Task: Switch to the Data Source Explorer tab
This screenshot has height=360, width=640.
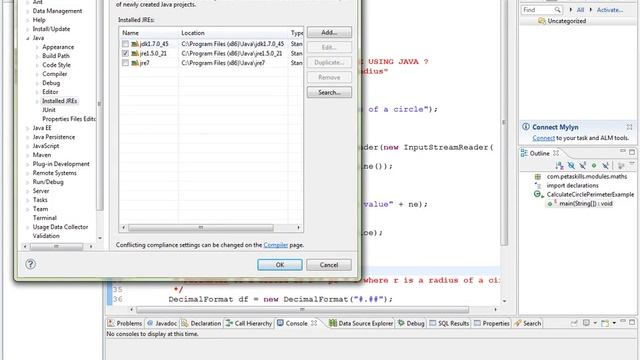Action: coord(361,323)
